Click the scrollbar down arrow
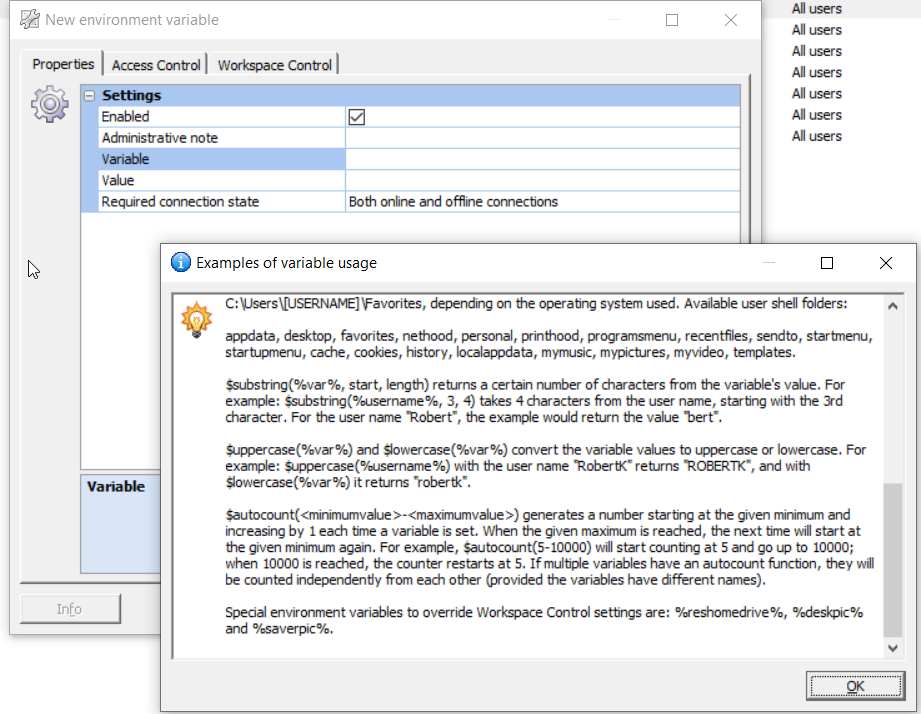Image resolution: width=921 pixels, height=714 pixels. click(894, 649)
